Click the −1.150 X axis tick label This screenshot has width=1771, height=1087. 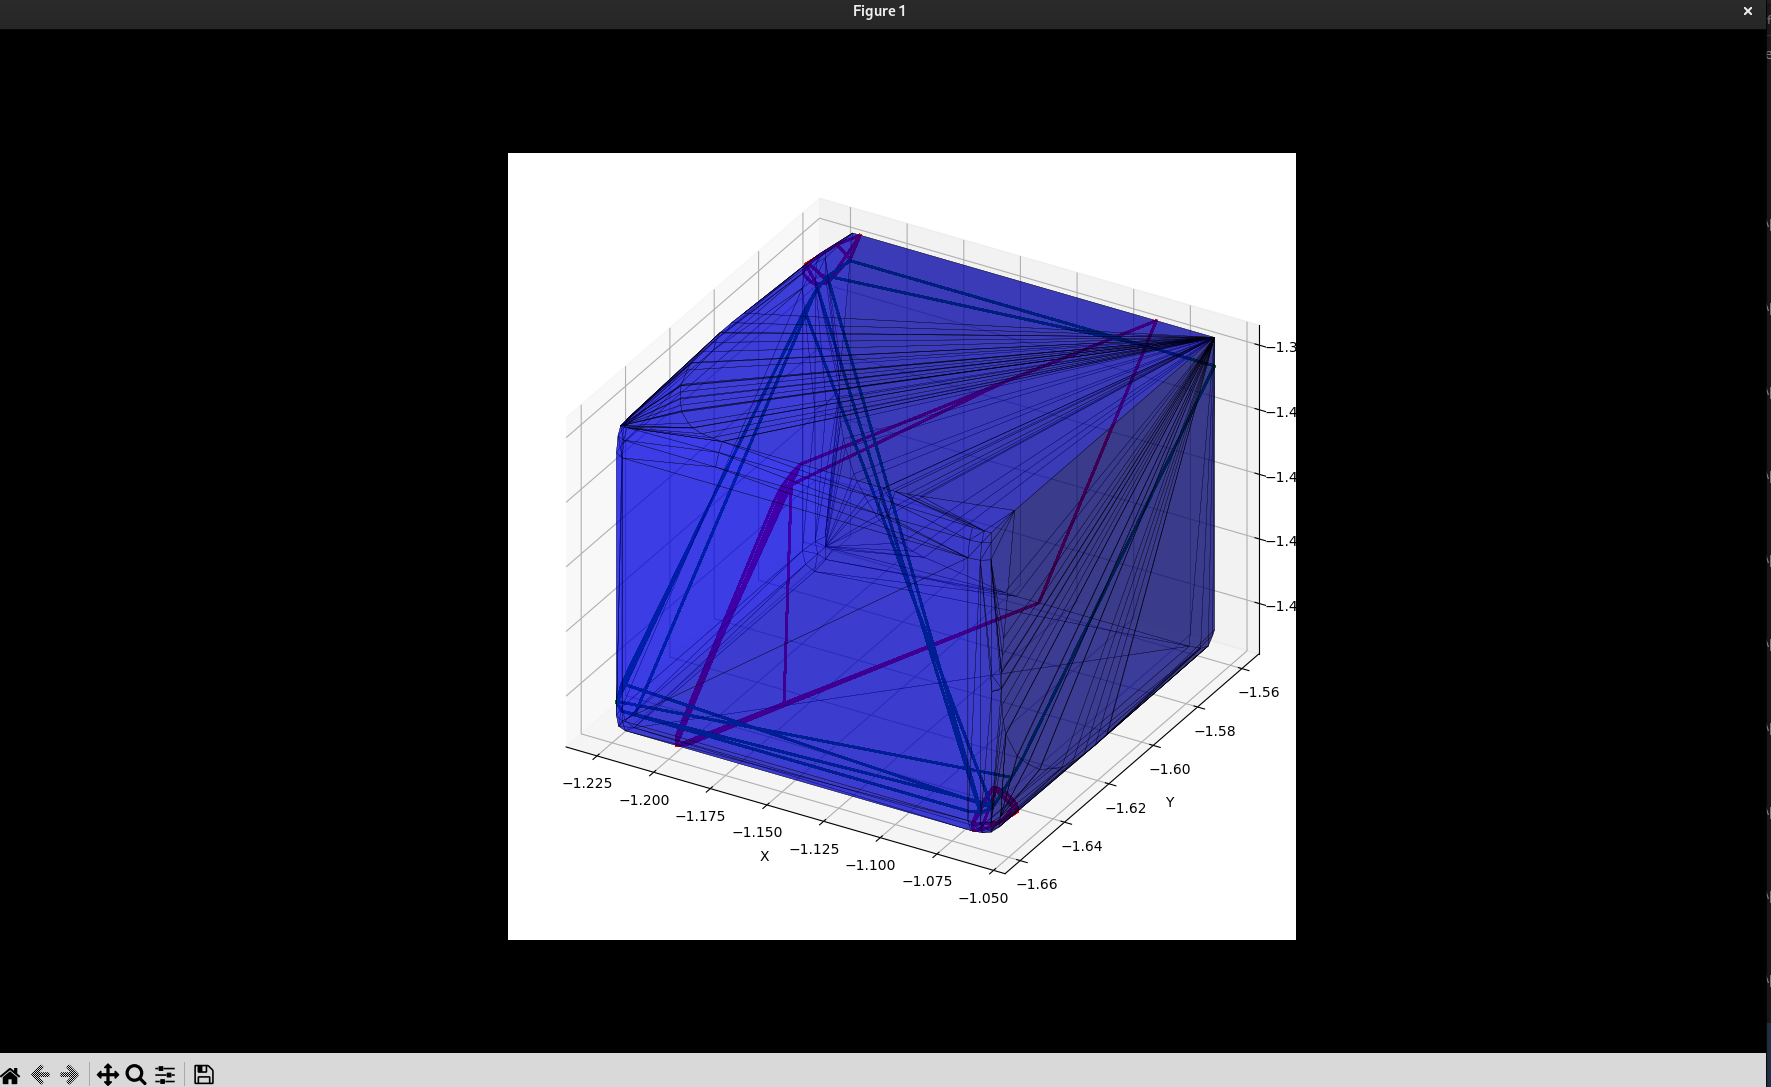click(757, 832)
